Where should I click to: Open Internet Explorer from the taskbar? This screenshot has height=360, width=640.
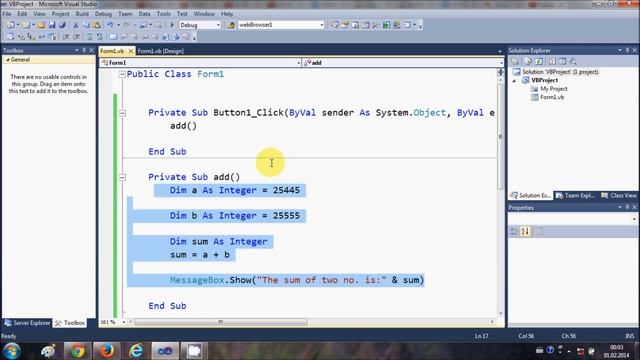click(x=136, y=351)
